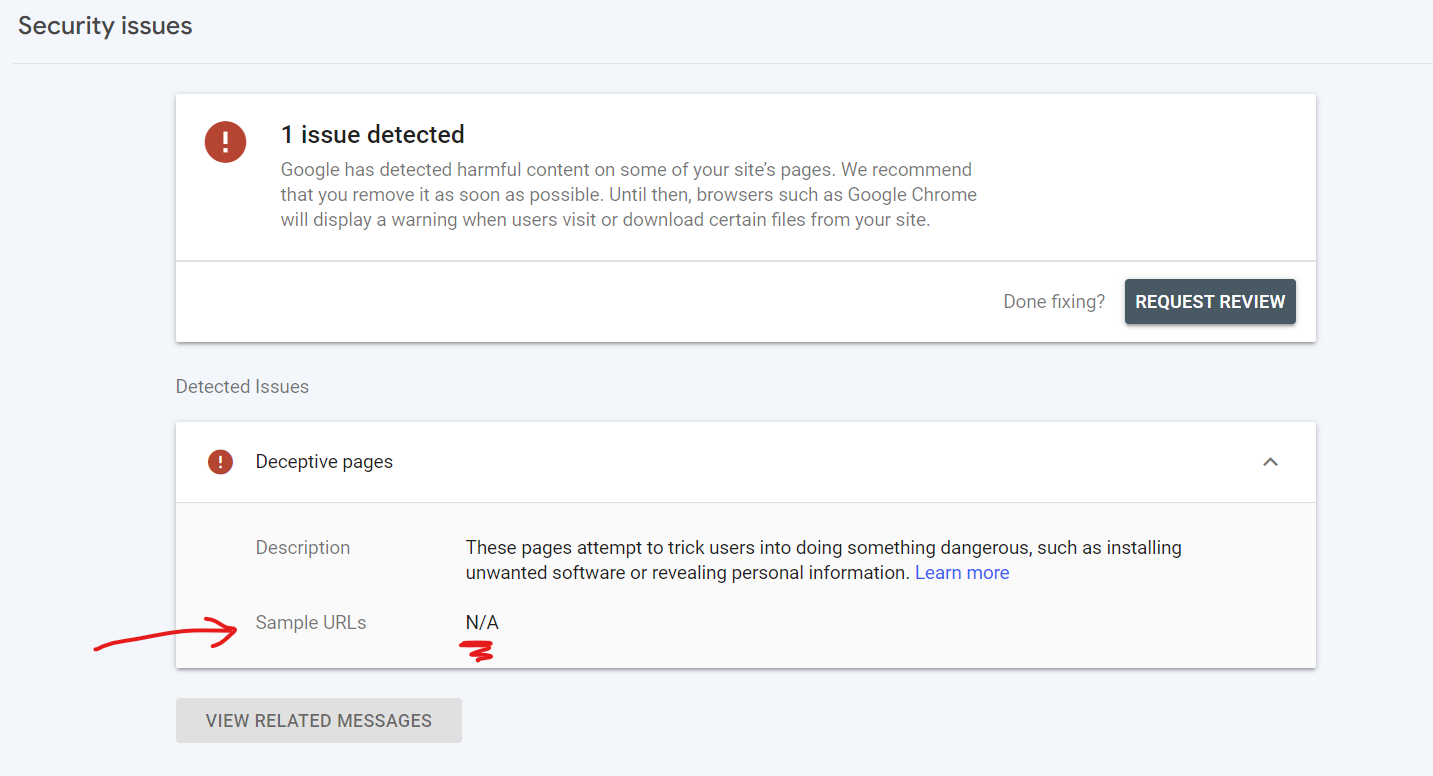Select the Deceptive pages row header
Viewport: 1433px width, 776px height.
[x=324, y=462]
